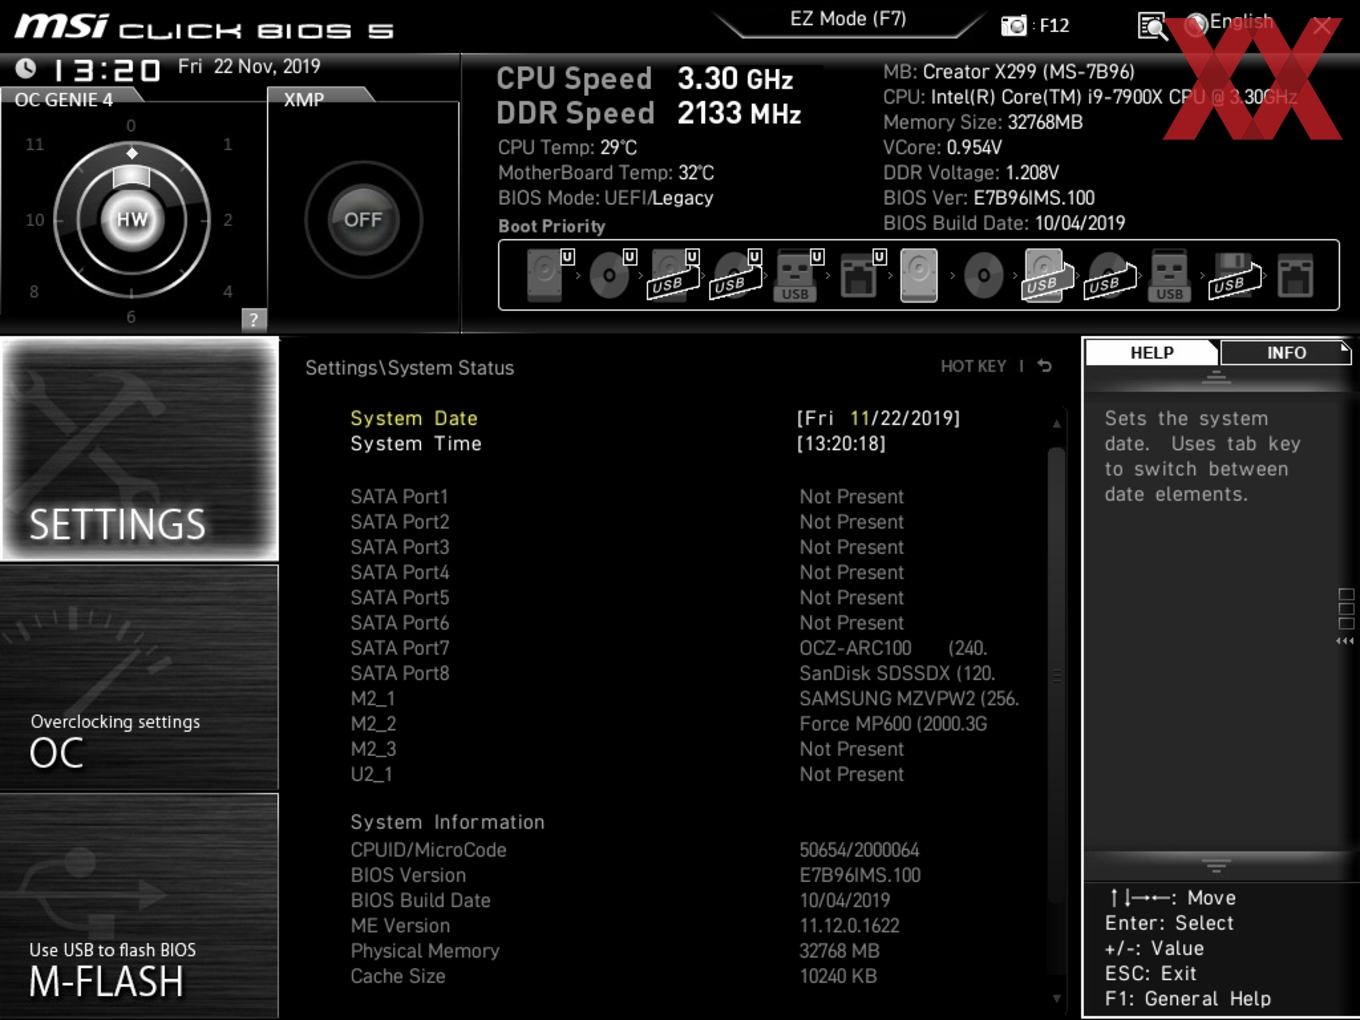Image resolution: width=1360 pixels, height=1020 pixels.
Task: Select the System Date entry
Action: pos(414,418)
